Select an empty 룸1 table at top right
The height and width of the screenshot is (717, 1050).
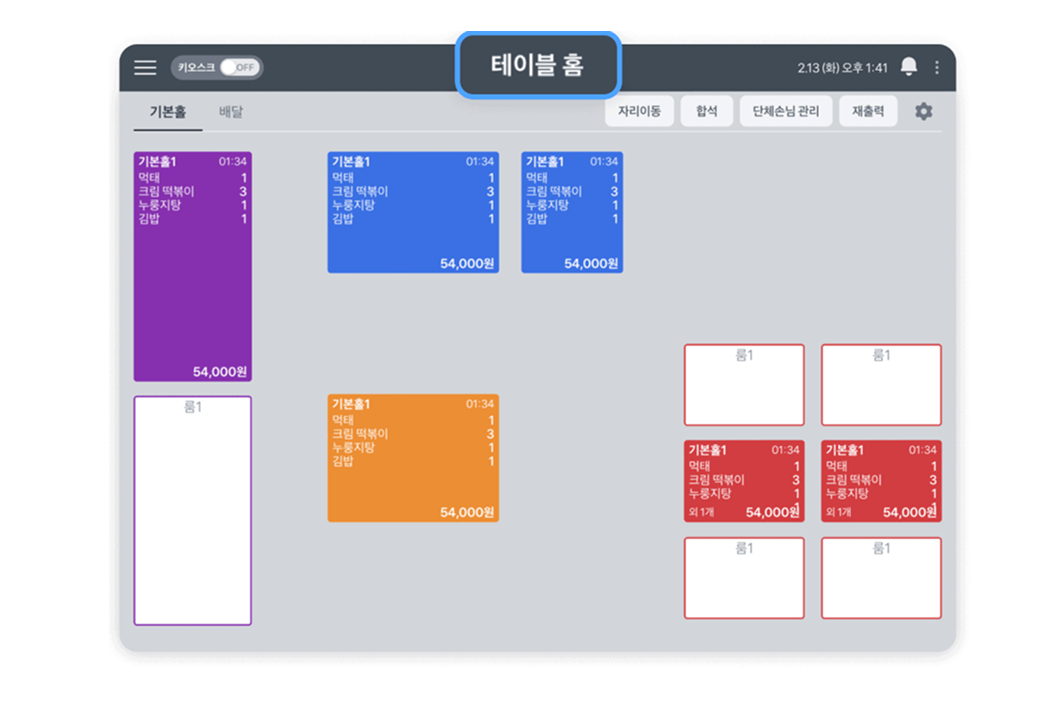pyautogui.click(x=744, y=385)
